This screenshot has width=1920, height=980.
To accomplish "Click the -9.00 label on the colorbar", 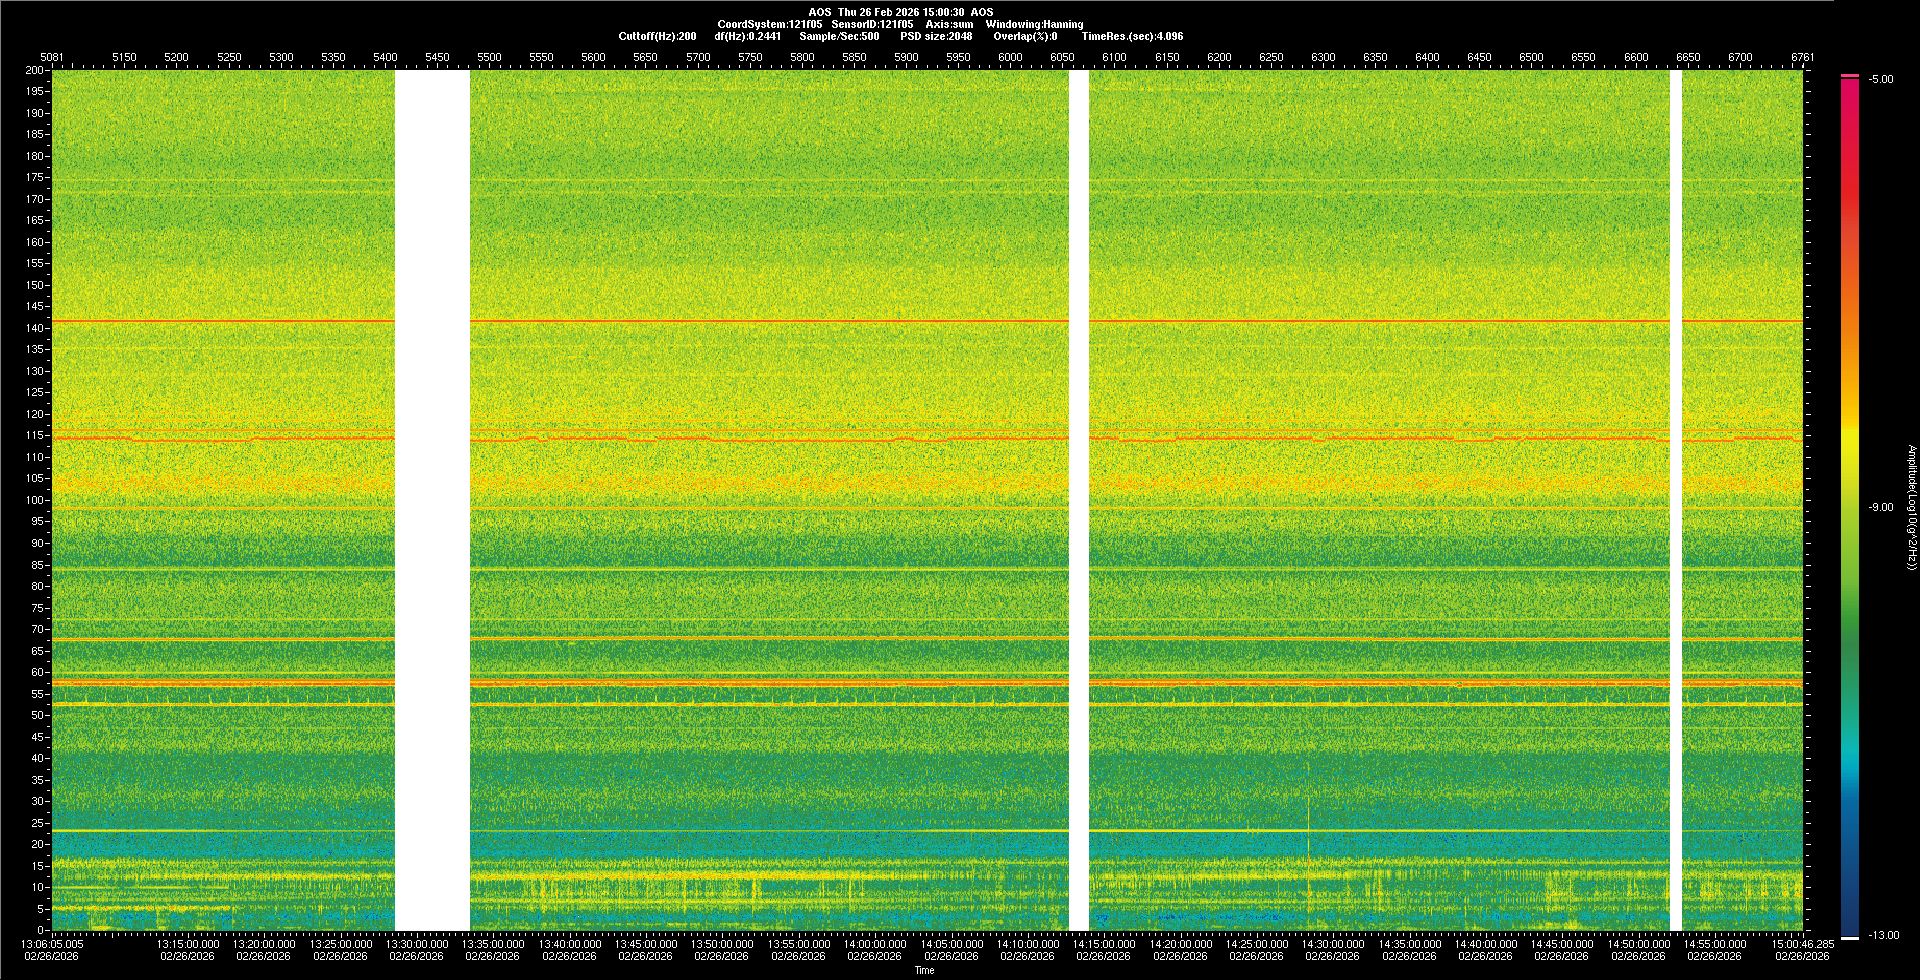I will (x=1880, y=508).
